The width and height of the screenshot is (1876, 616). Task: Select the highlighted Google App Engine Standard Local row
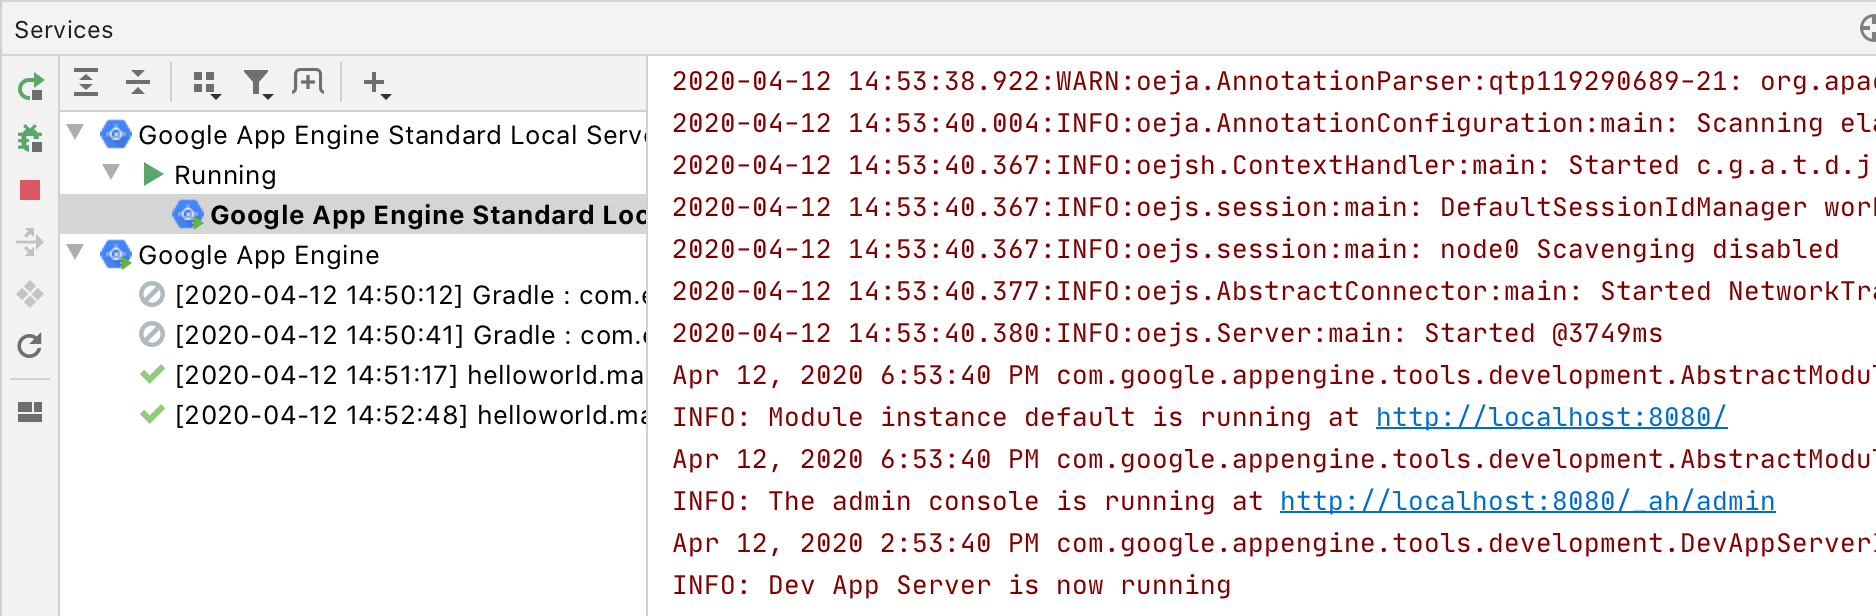coord(400,214)
